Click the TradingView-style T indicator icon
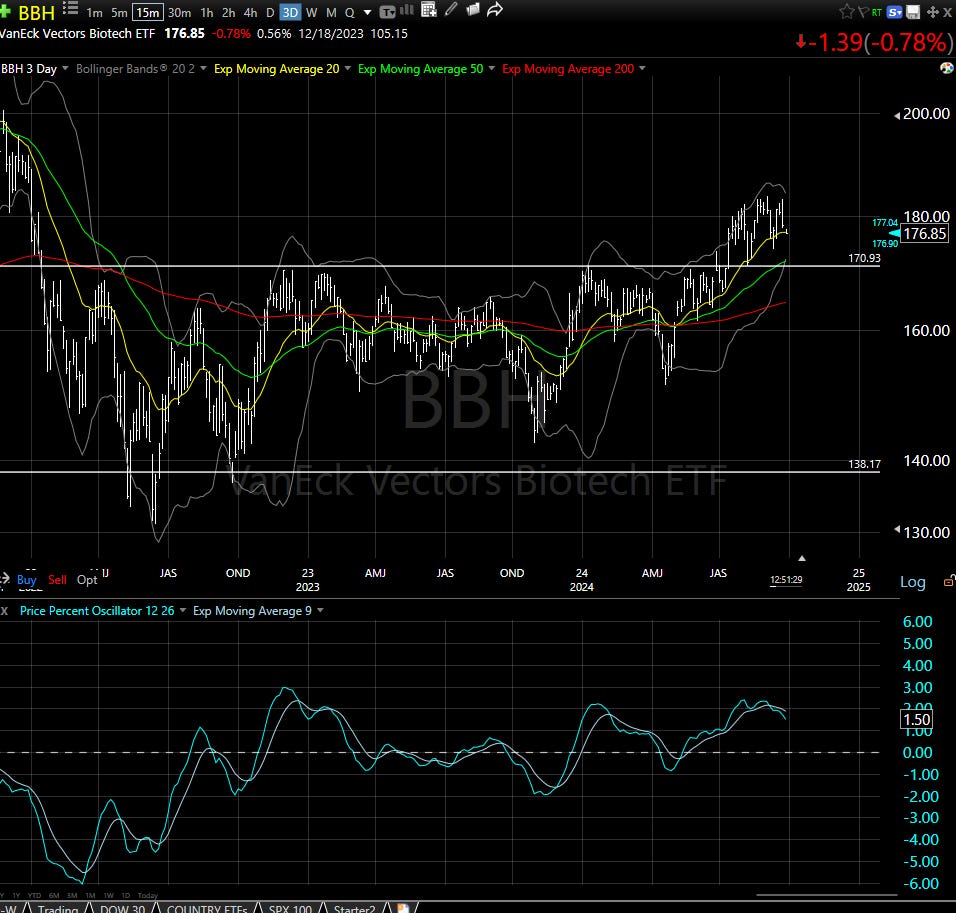956x913 pixels. click(387, 12)
